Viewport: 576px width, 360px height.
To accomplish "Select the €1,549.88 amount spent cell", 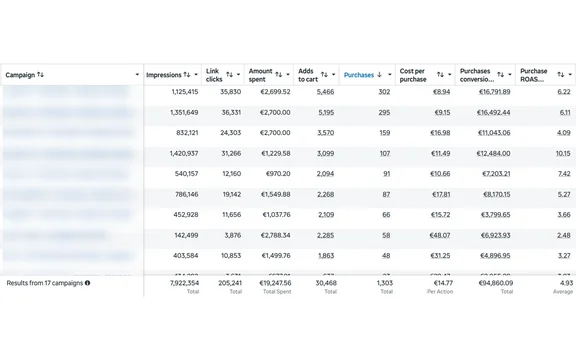I will [276, 194].
